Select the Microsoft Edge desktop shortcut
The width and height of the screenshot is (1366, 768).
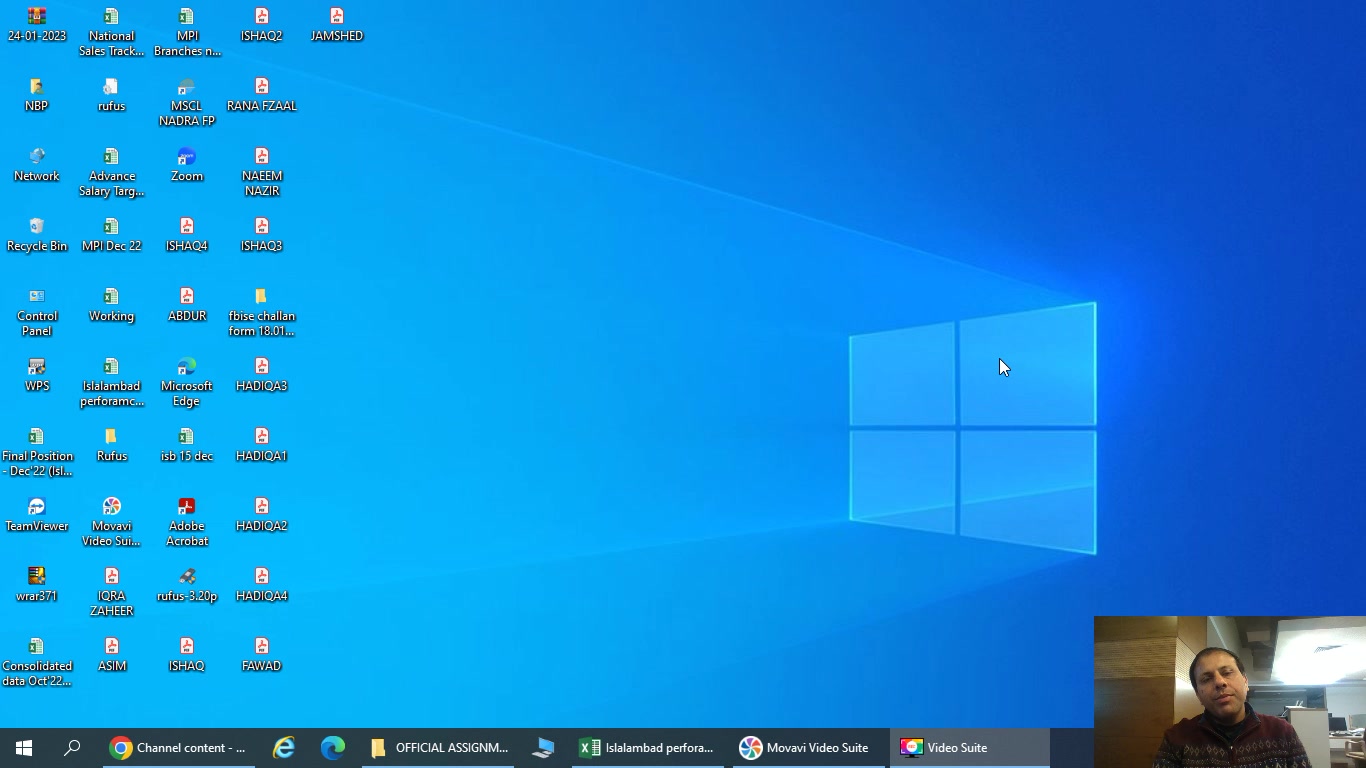pos(187,382)
